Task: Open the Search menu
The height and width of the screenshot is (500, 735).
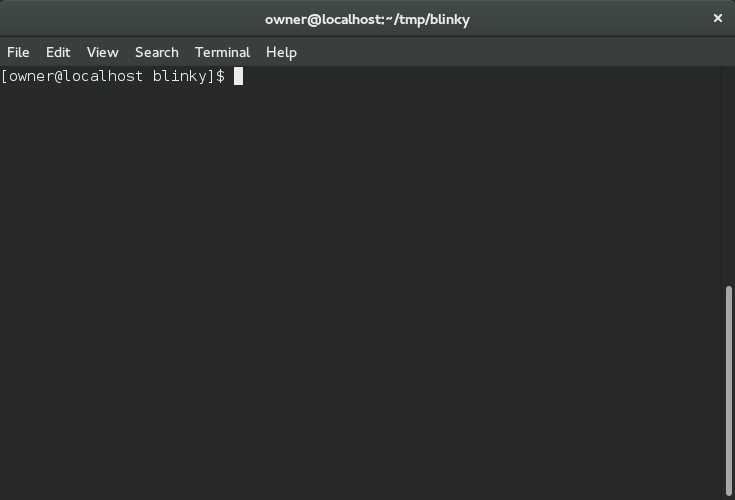Action: pos(156,52)
